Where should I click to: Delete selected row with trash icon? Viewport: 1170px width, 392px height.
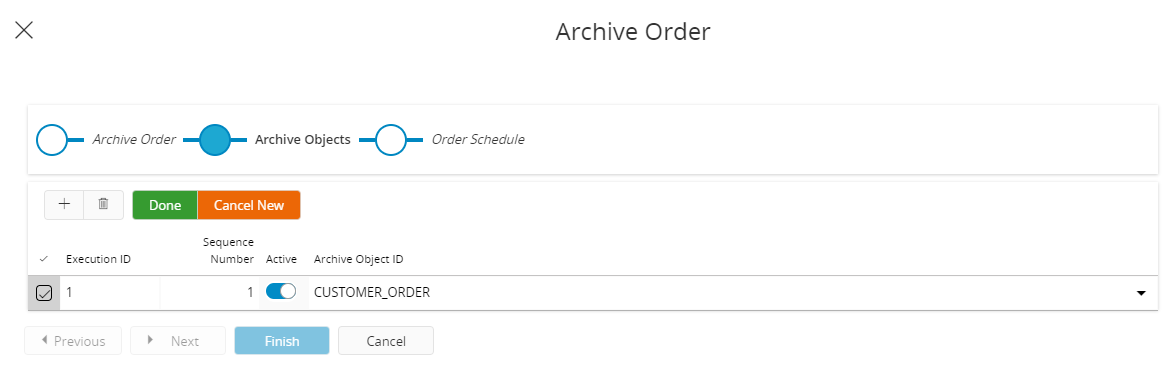pos(104,204)
